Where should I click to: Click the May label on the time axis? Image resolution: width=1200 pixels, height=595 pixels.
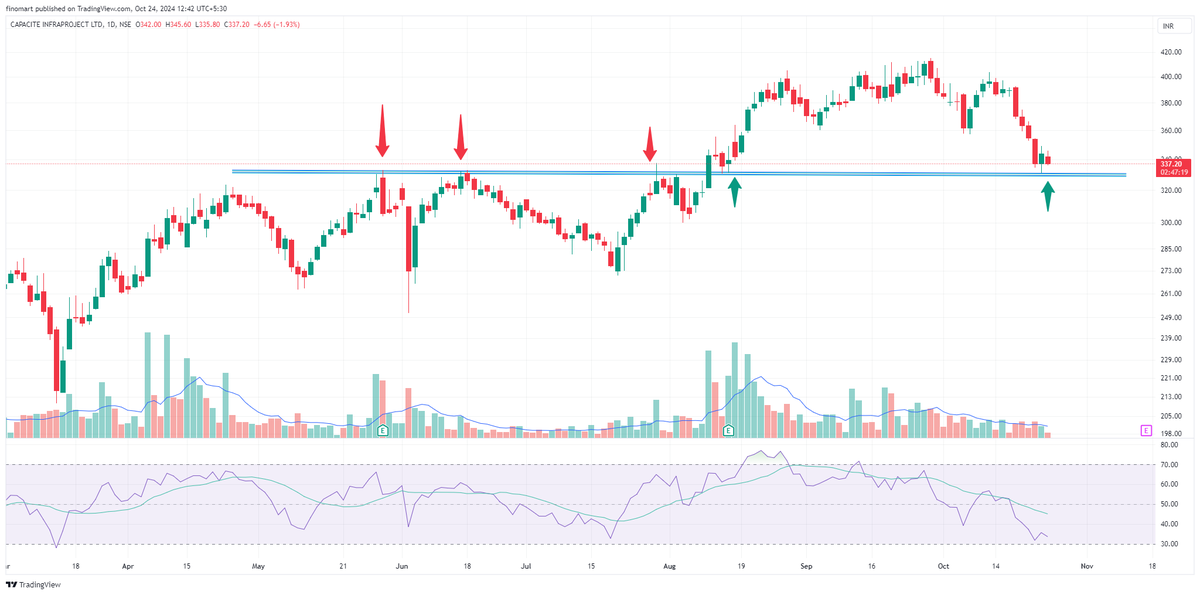coord(259,565)
